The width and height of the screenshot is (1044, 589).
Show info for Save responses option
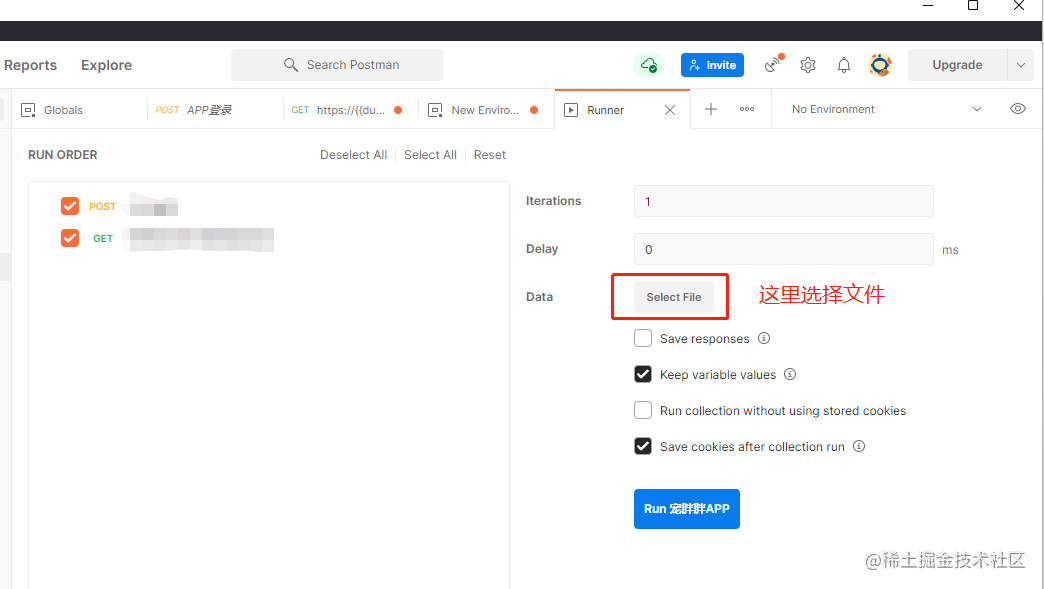point(764,338)
